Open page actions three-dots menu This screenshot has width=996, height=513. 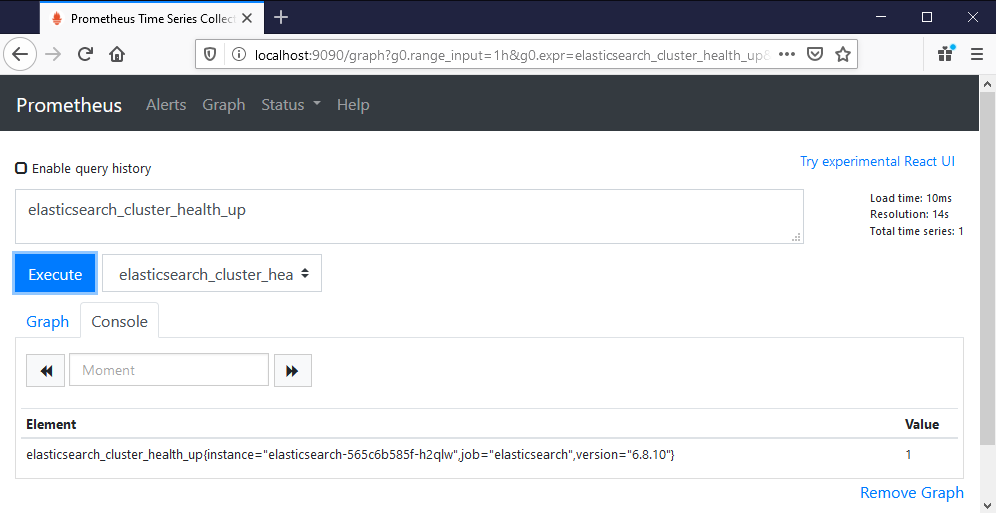point(787,54)
